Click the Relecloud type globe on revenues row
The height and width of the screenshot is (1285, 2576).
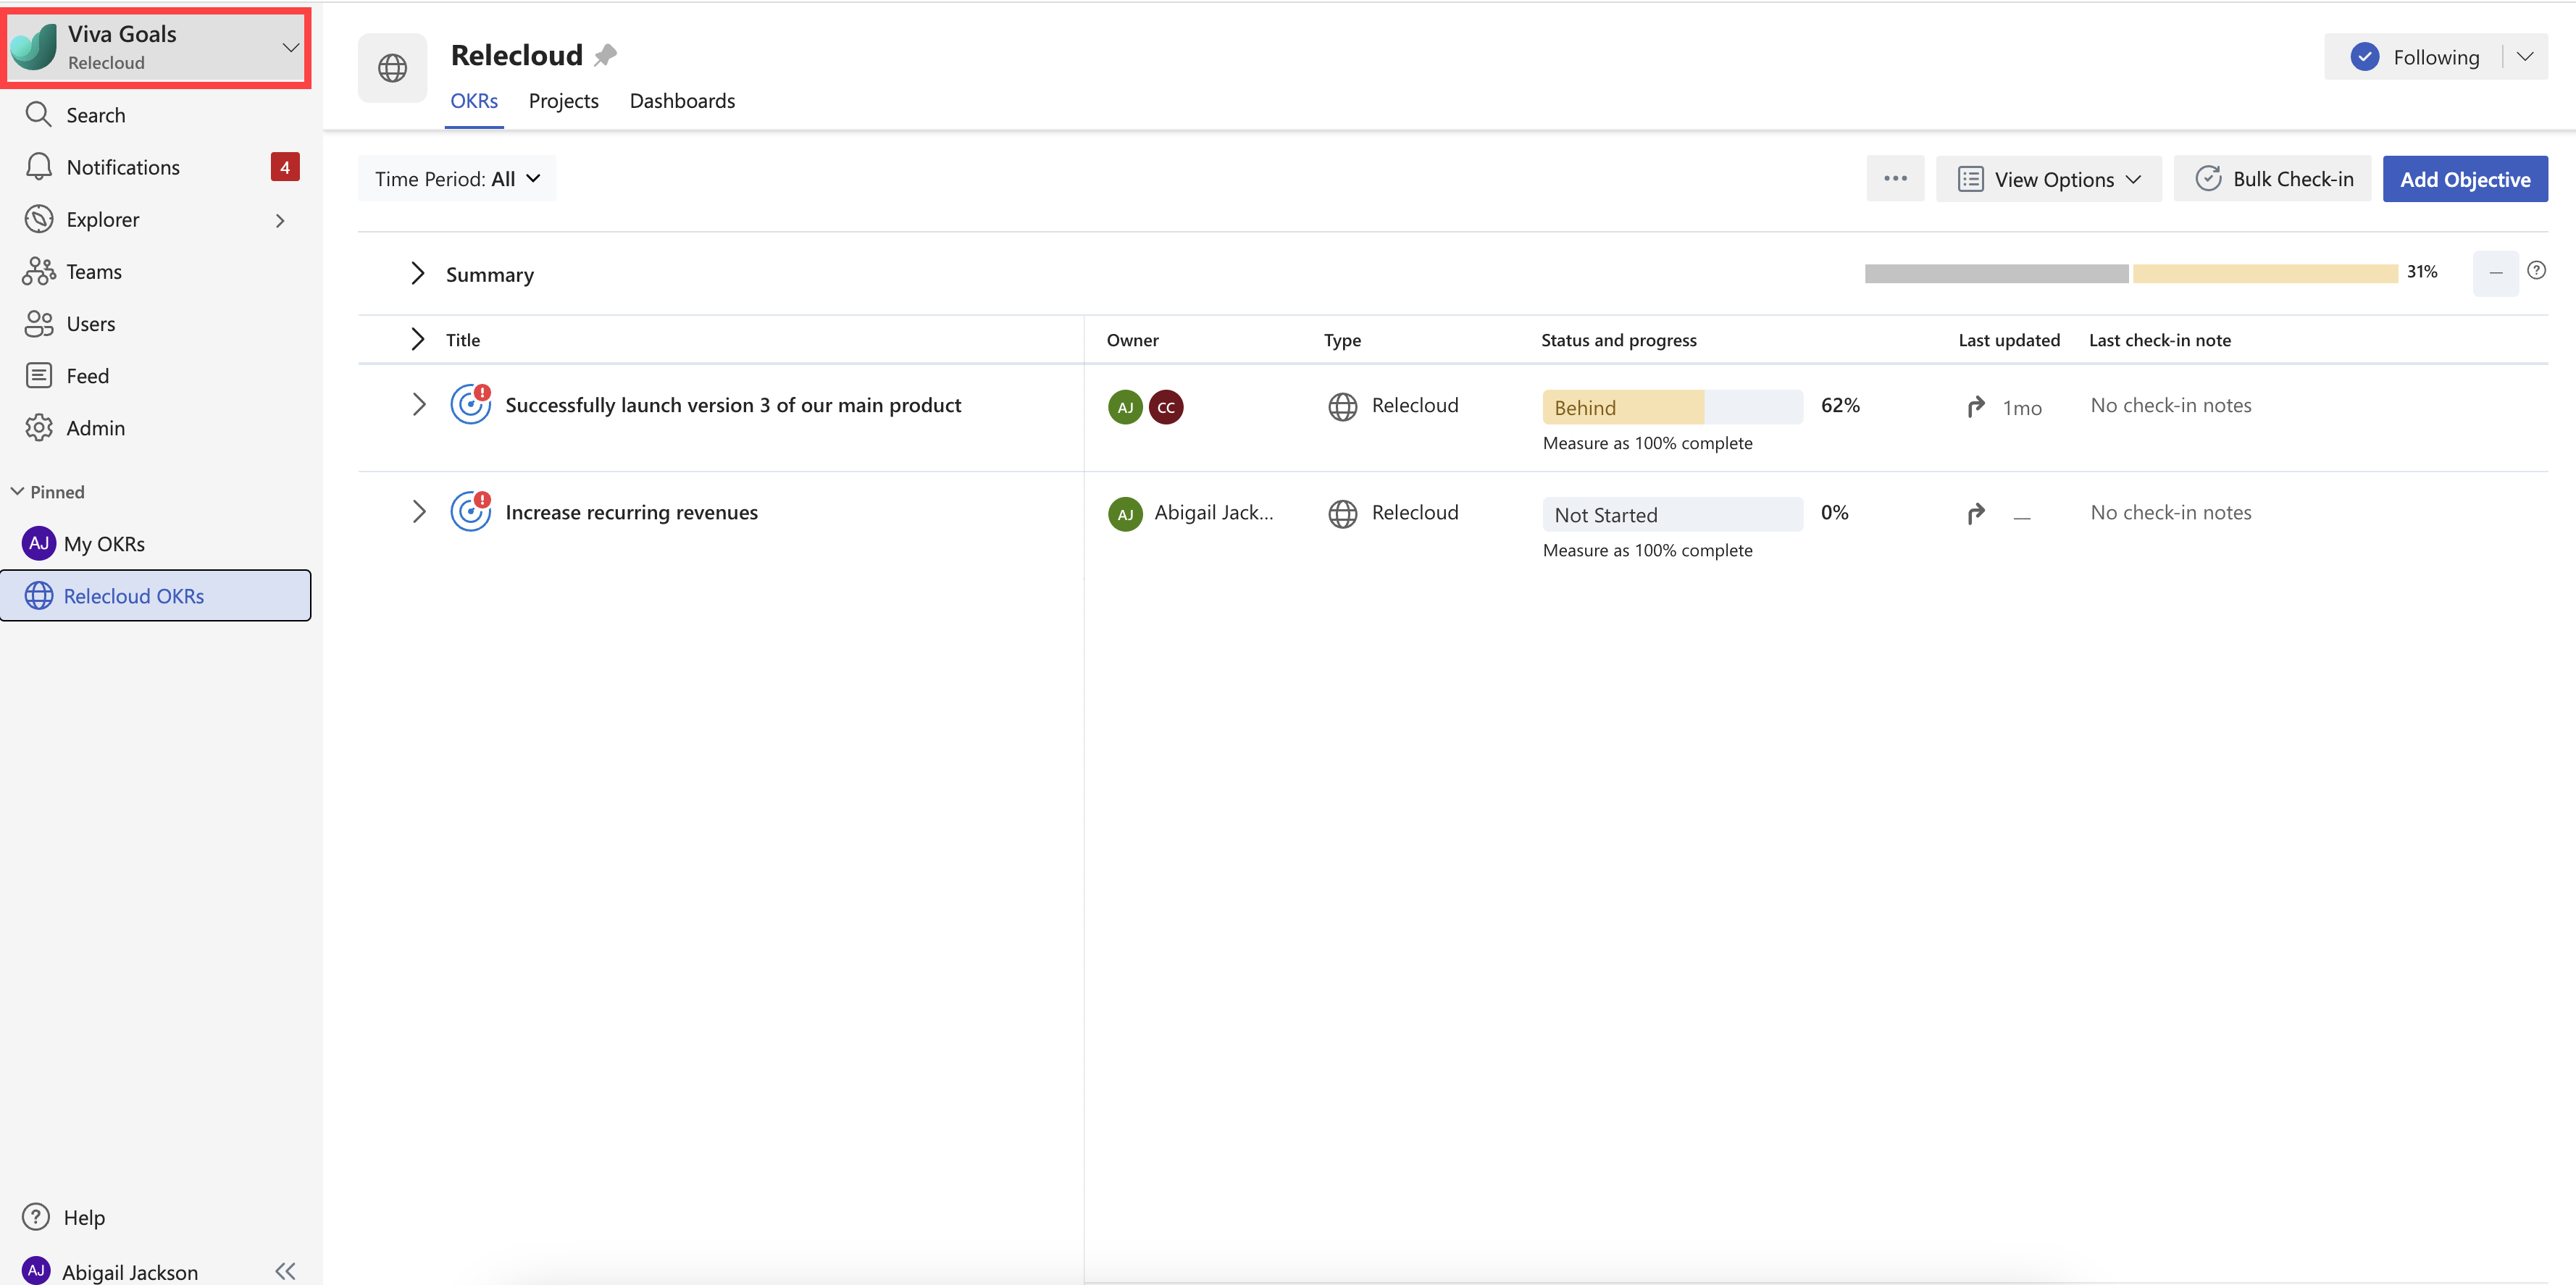click(1342, 513)
